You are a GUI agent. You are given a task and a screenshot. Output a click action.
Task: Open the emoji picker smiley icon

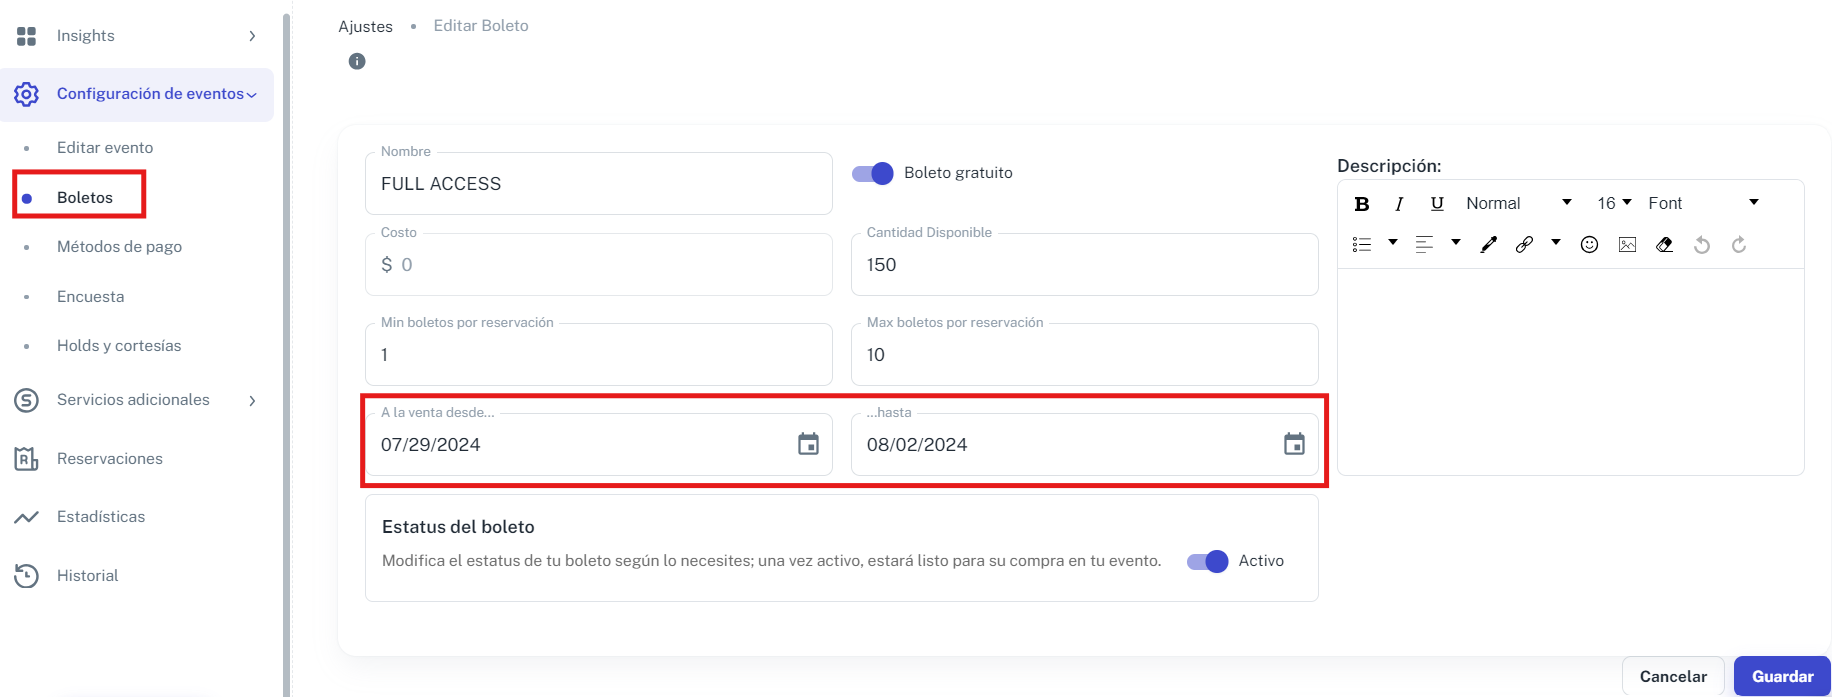tap(1589, 245)
